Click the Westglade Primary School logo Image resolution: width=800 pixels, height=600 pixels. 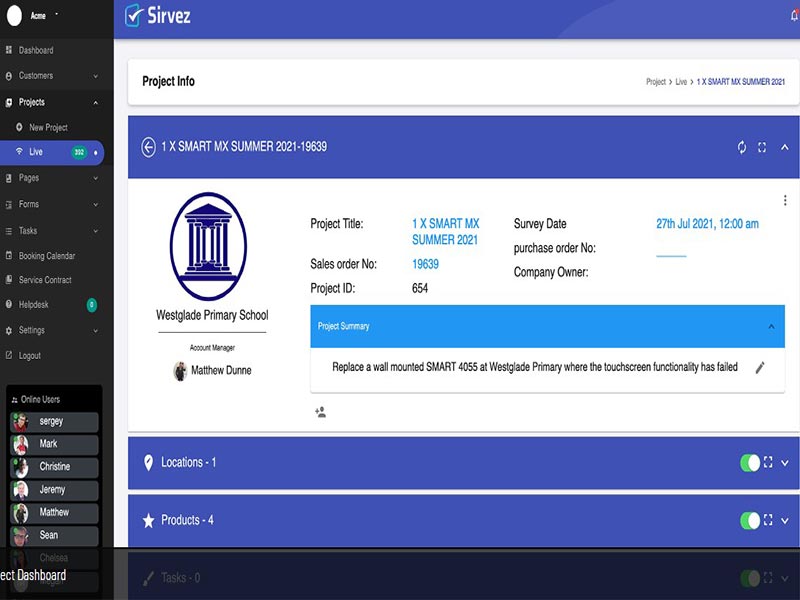tap(208, 246)
